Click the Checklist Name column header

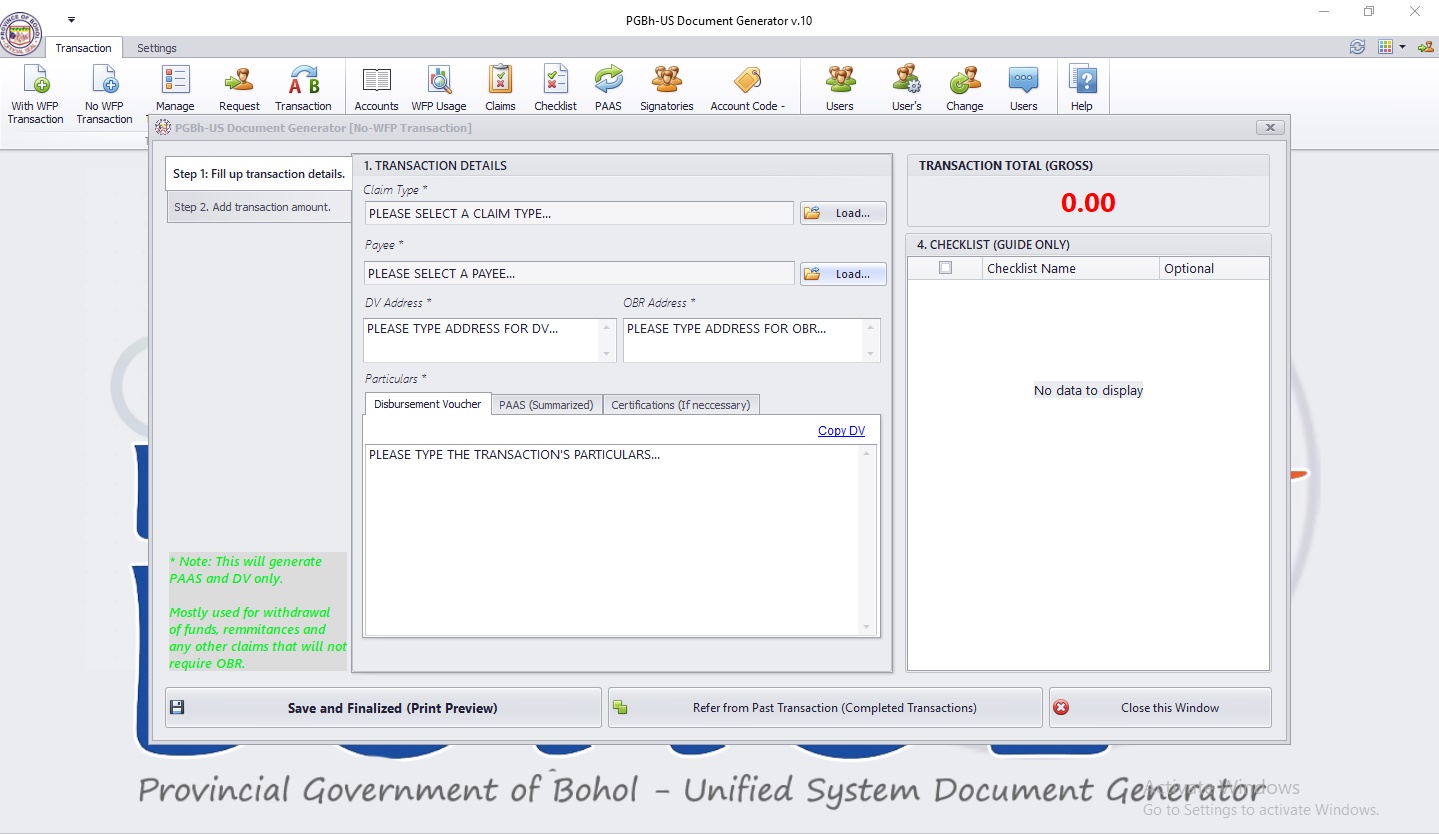pyautogui.click(x=1071, y=268)
